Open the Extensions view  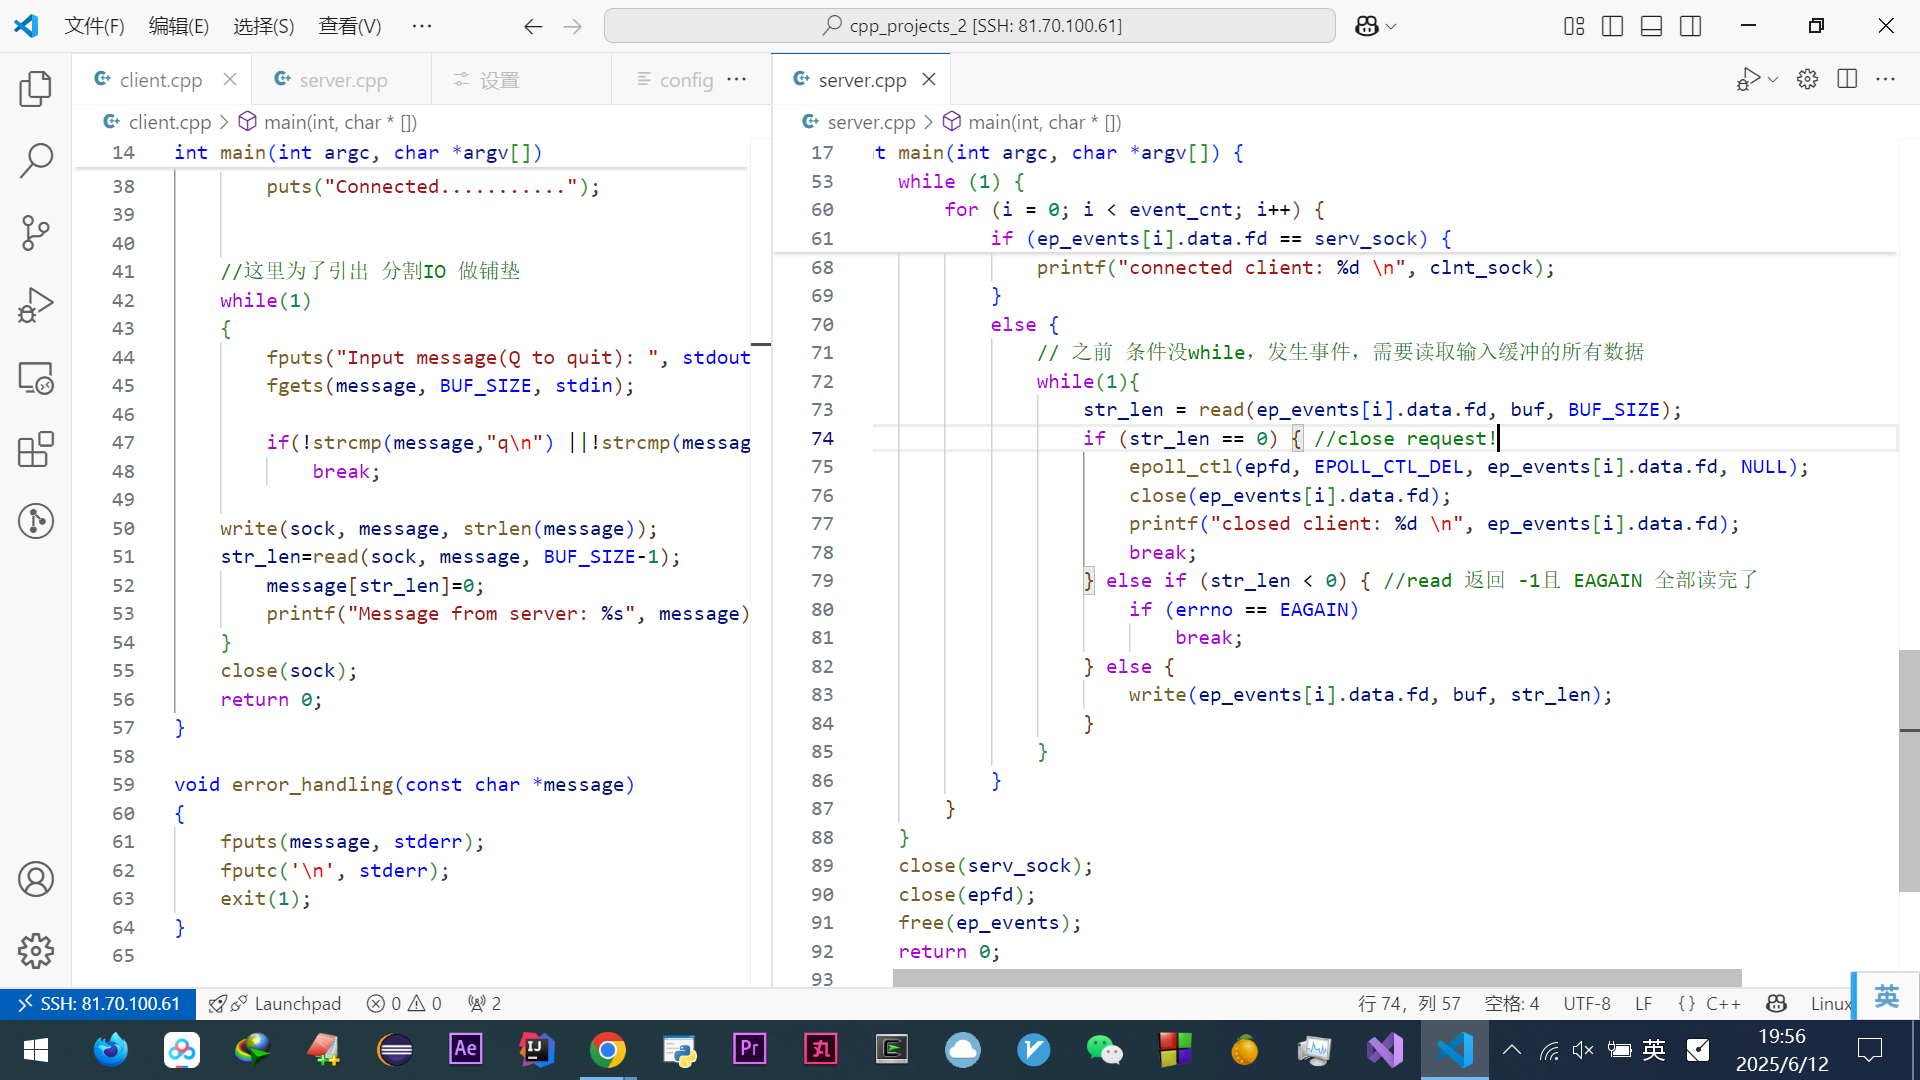pos(36,450)
